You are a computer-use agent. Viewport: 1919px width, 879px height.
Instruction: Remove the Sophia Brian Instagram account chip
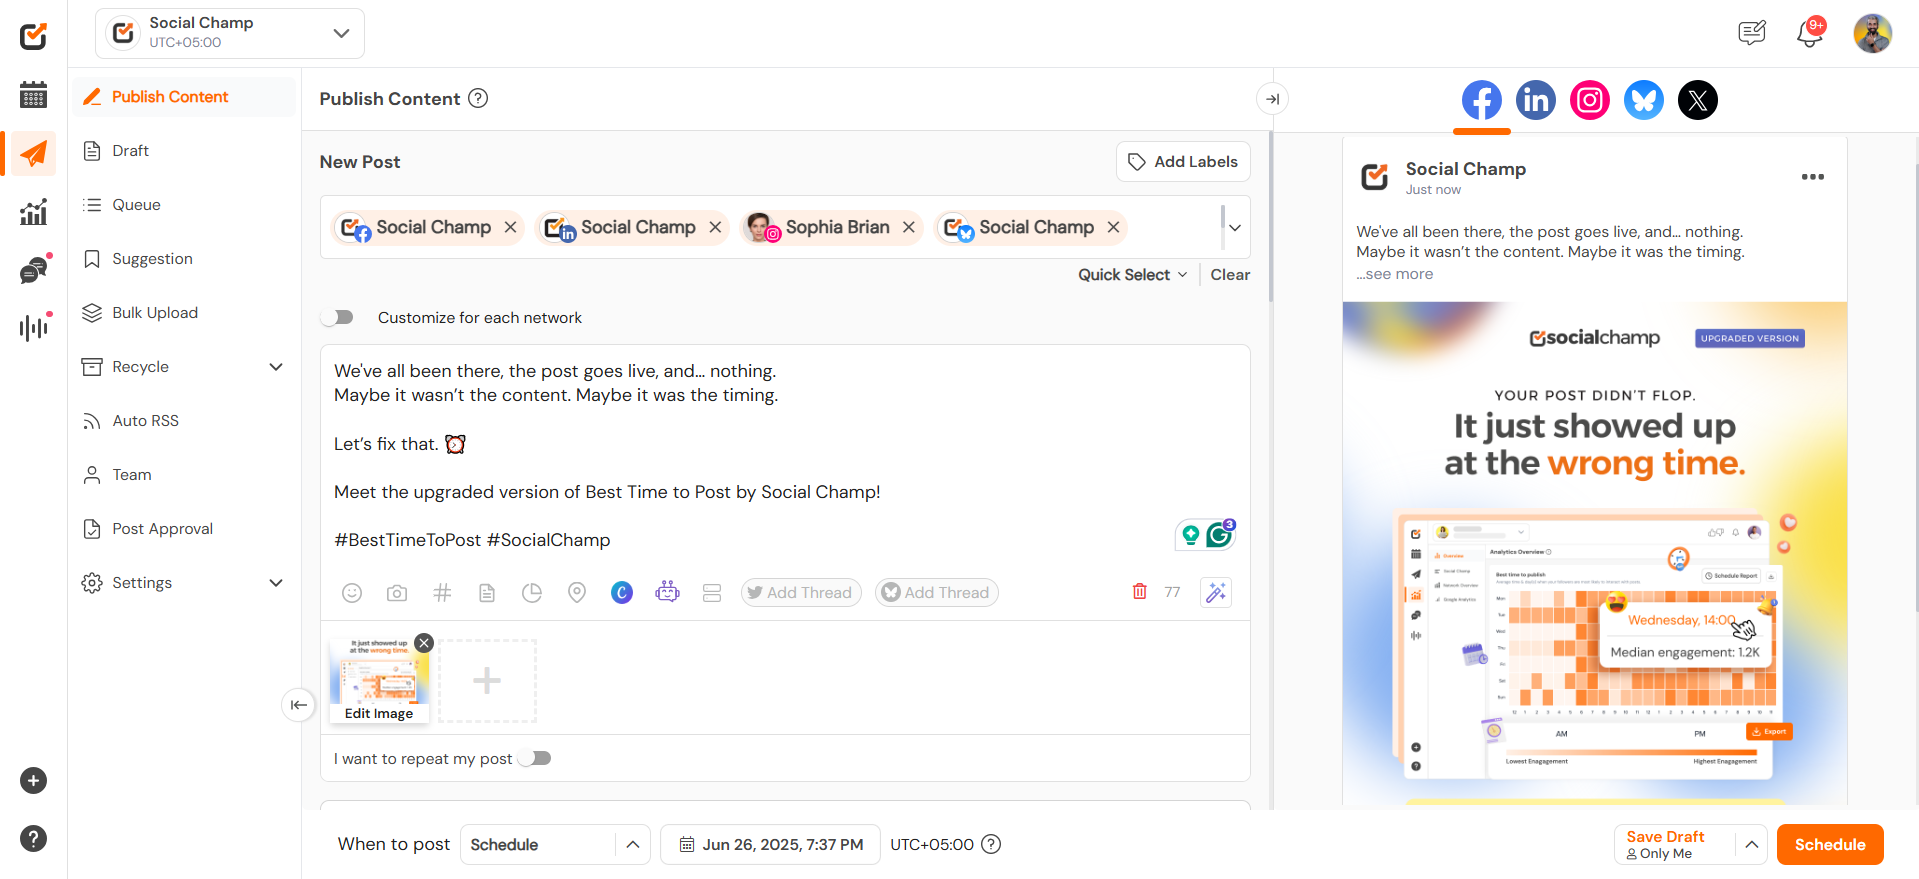click(x=909, y=228)
